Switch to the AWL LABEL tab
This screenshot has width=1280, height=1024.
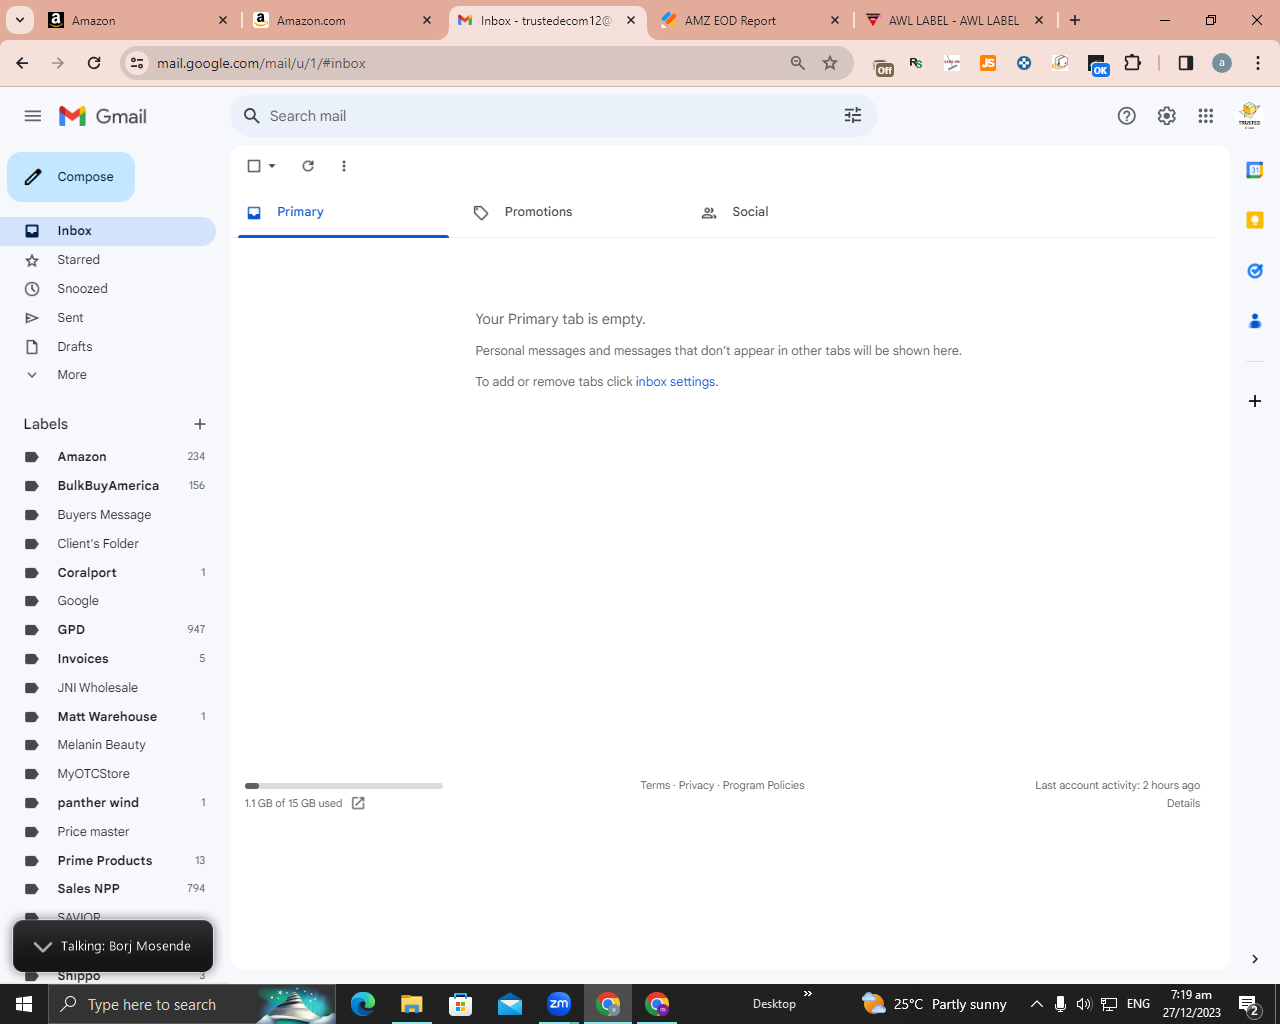(955, 20)
